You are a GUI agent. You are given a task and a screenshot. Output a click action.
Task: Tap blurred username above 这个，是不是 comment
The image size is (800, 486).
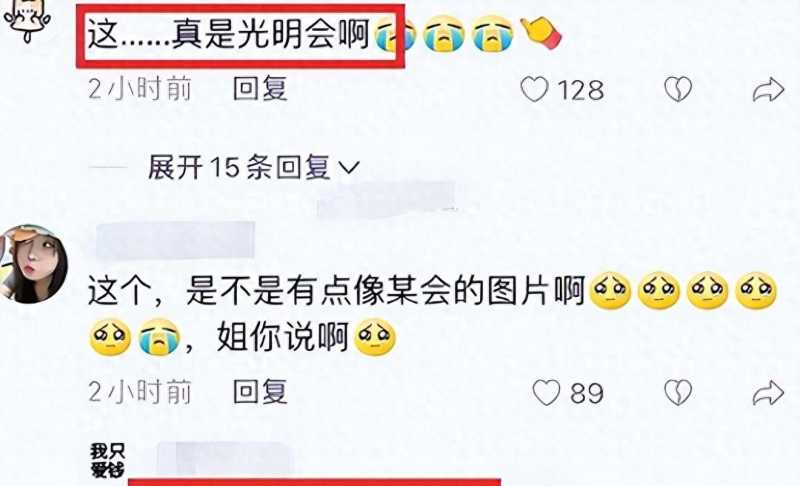175,239
